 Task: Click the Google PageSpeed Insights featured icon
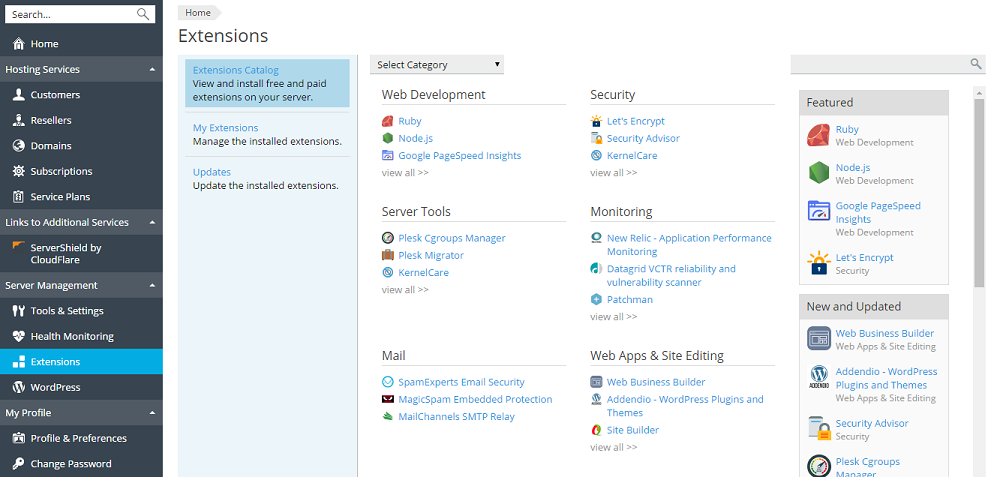818,212
